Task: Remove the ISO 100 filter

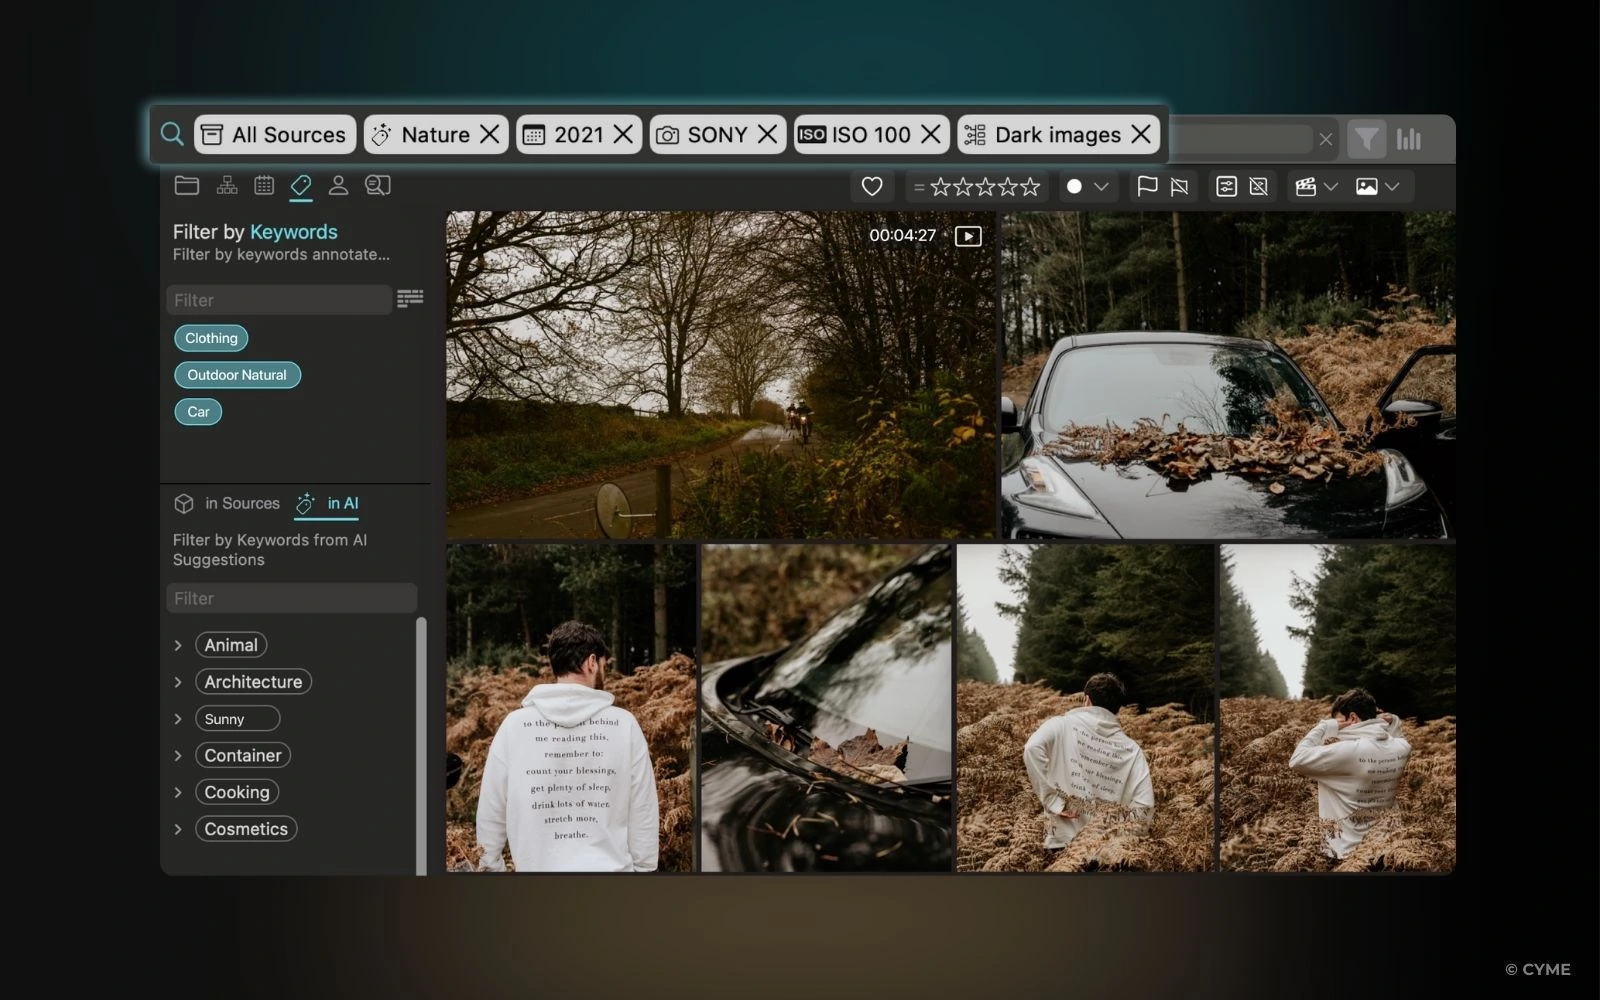Action: tap(930, 134)
